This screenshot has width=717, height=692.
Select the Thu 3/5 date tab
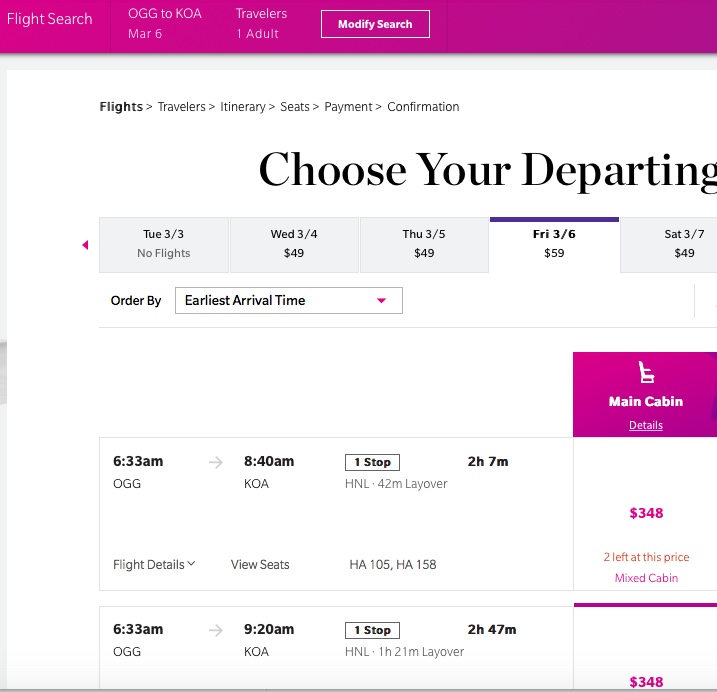point(424,245)
